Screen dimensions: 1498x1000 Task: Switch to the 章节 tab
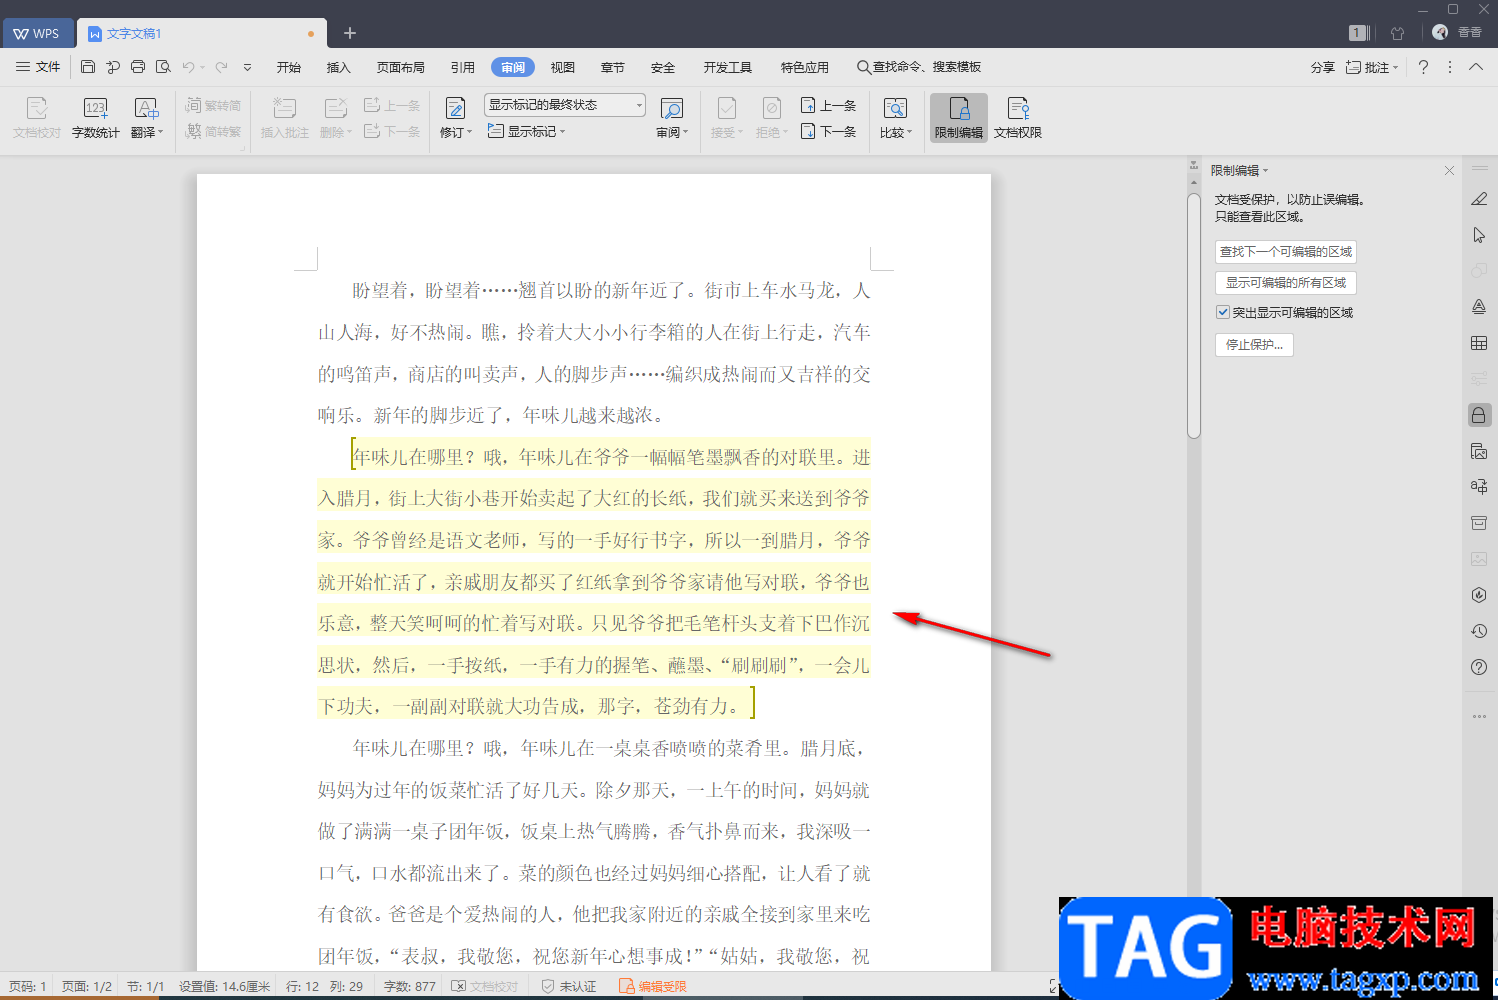tap(613, 67)
